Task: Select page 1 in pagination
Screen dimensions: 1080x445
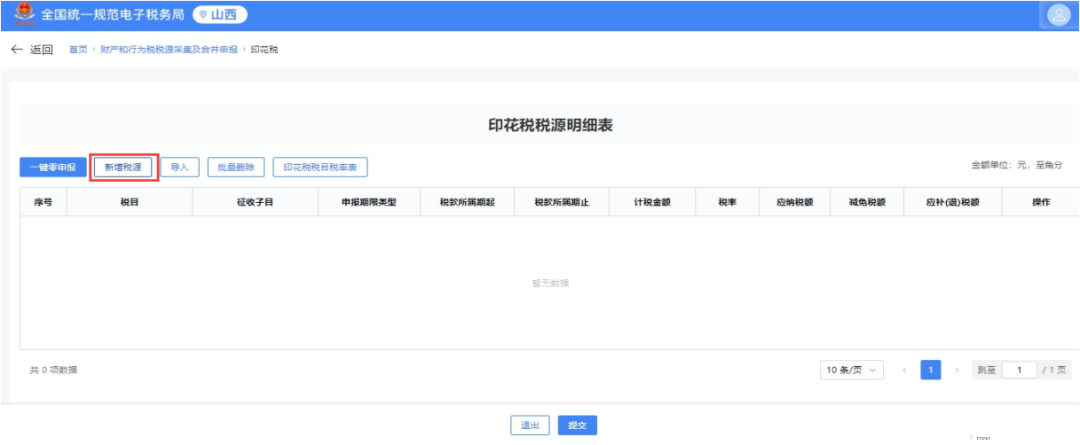Action: pos(931,370)
